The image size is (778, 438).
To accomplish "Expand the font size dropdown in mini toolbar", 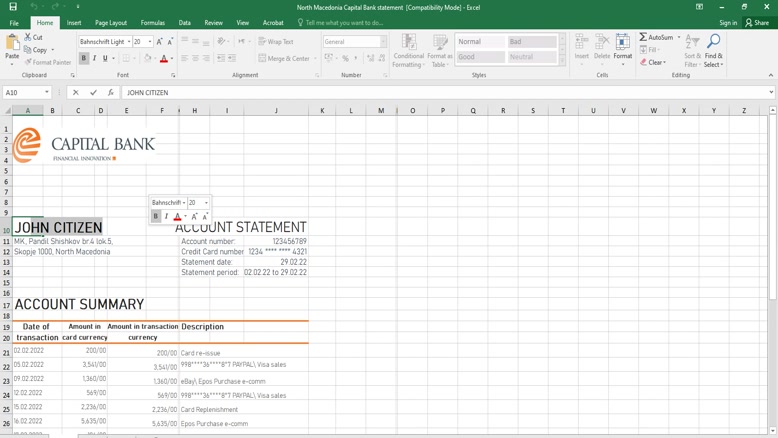I will click(x=206, y=203).
